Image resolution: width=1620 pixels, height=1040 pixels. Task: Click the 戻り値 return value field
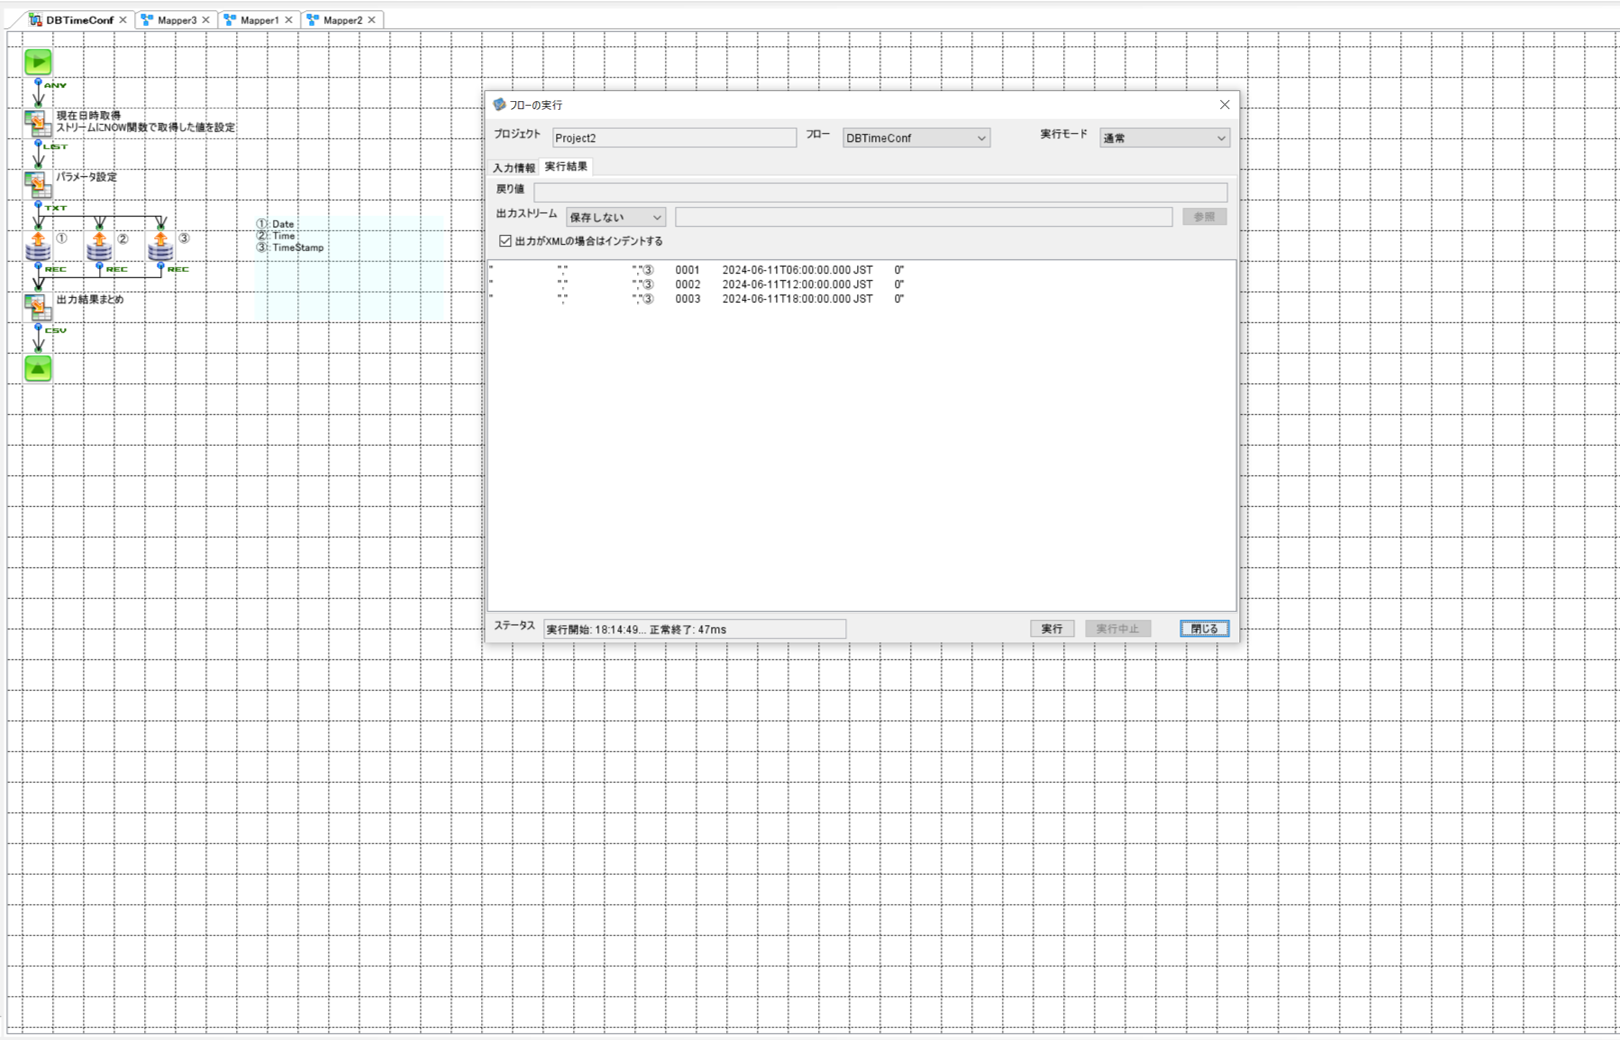[x=879, y=190]
